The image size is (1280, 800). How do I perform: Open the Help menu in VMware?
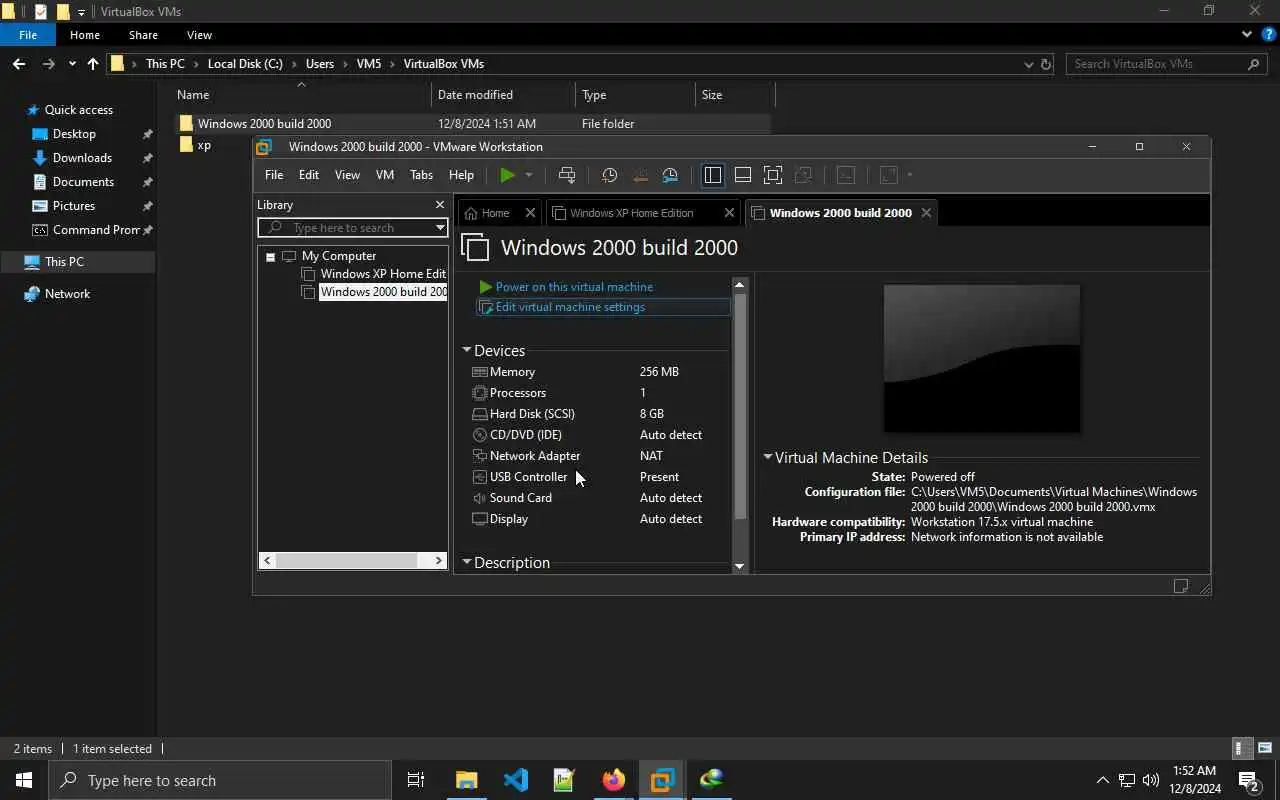[x=461, y=175]
